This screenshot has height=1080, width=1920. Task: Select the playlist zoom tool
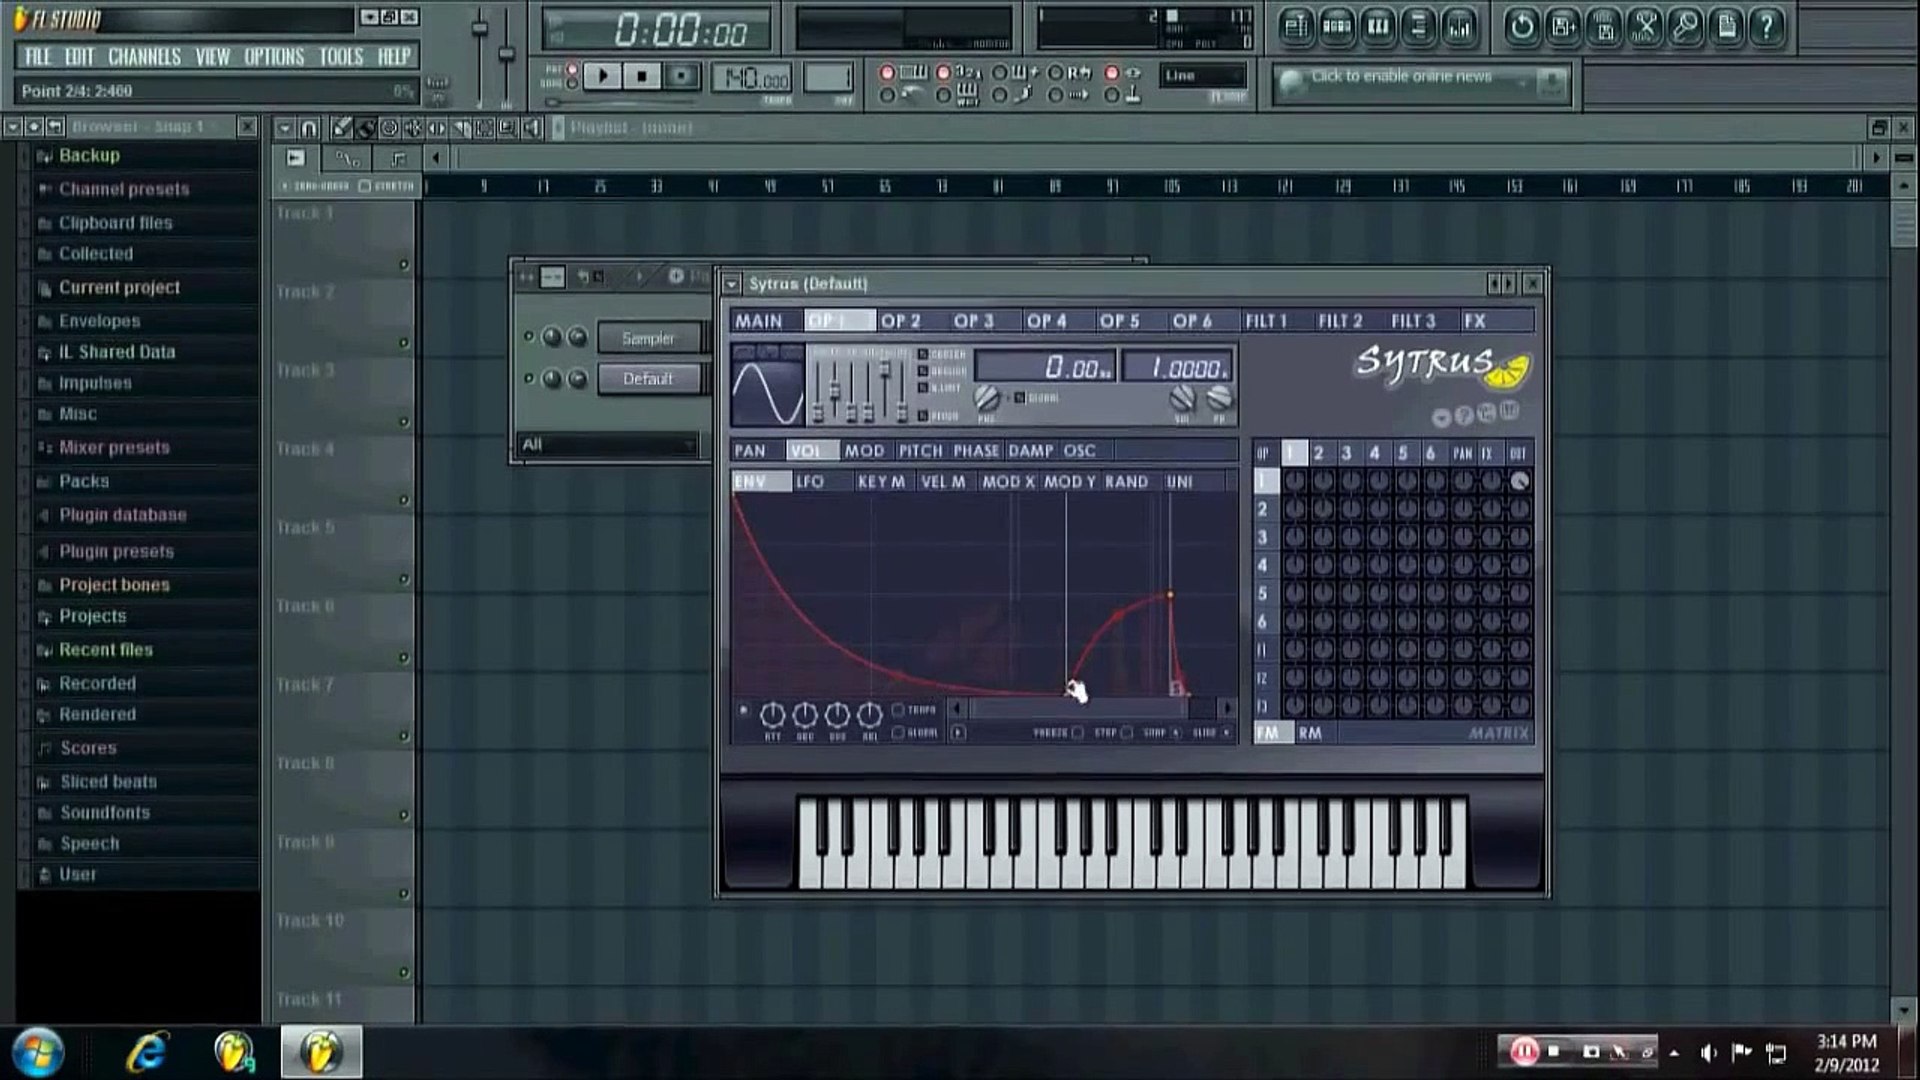click(509, 128)
